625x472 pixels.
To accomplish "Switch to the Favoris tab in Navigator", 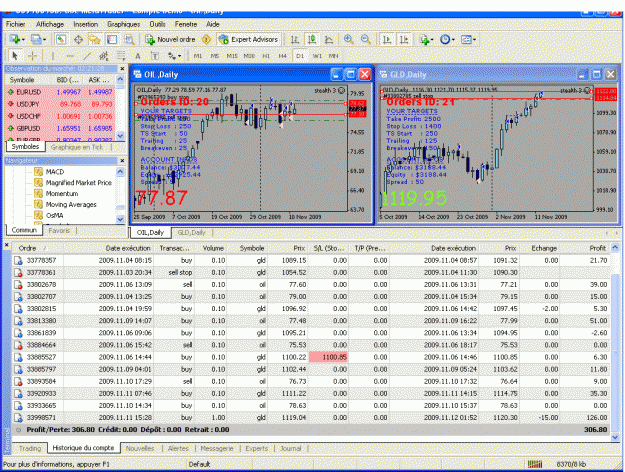I will 59,230.
